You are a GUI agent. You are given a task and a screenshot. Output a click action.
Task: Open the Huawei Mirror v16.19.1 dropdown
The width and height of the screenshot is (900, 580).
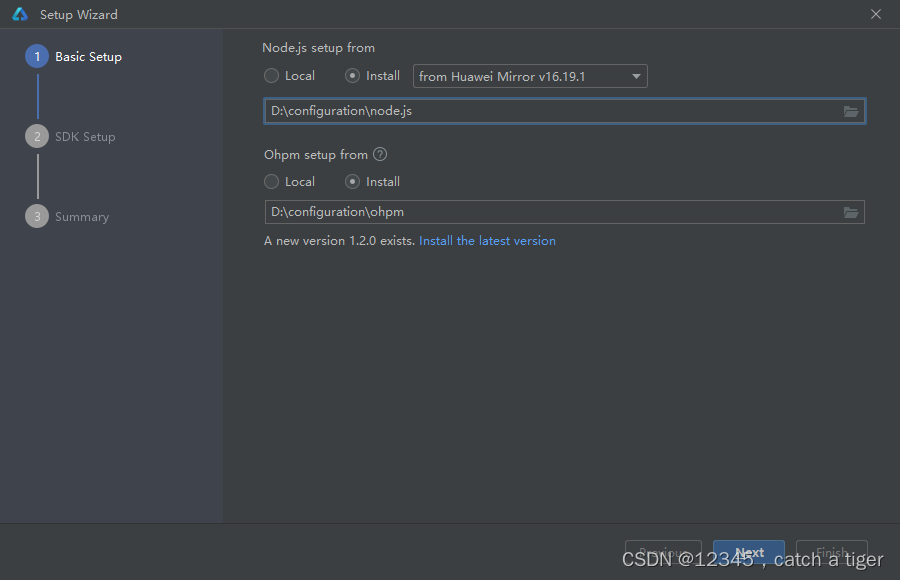coord(530,76)
